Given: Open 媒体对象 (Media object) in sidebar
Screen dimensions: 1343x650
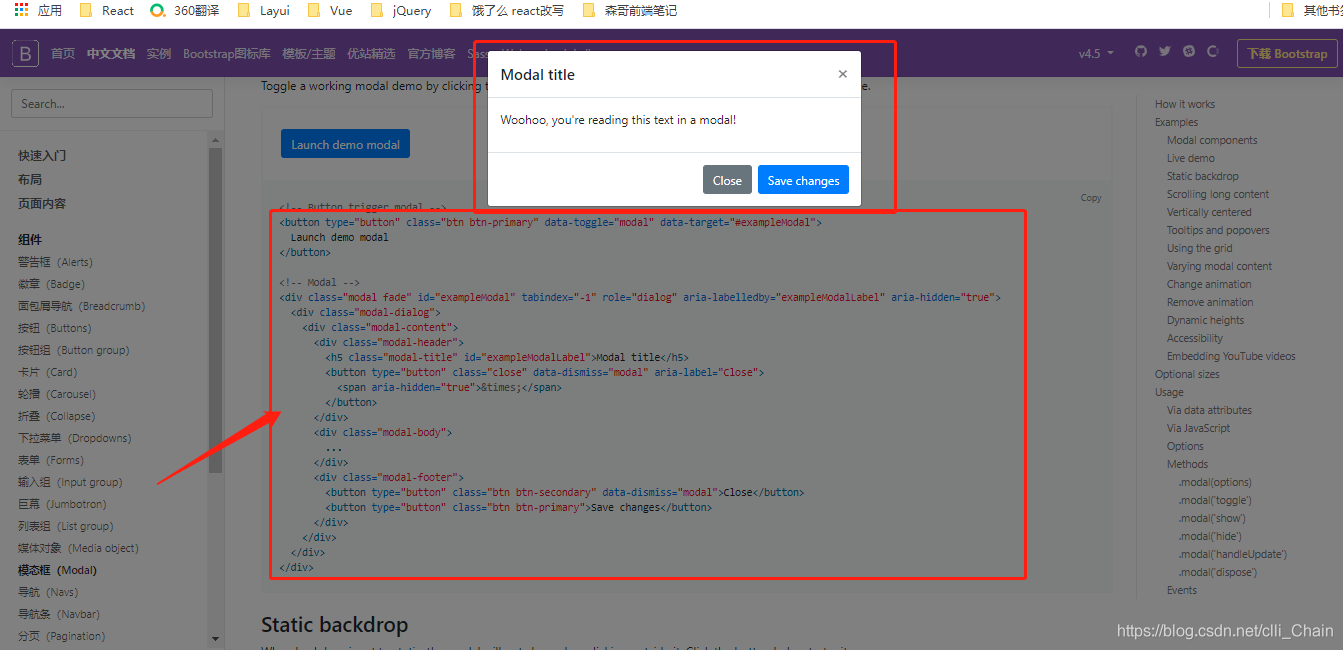Looking at the screenshot, I should click(x=78, y=548).
